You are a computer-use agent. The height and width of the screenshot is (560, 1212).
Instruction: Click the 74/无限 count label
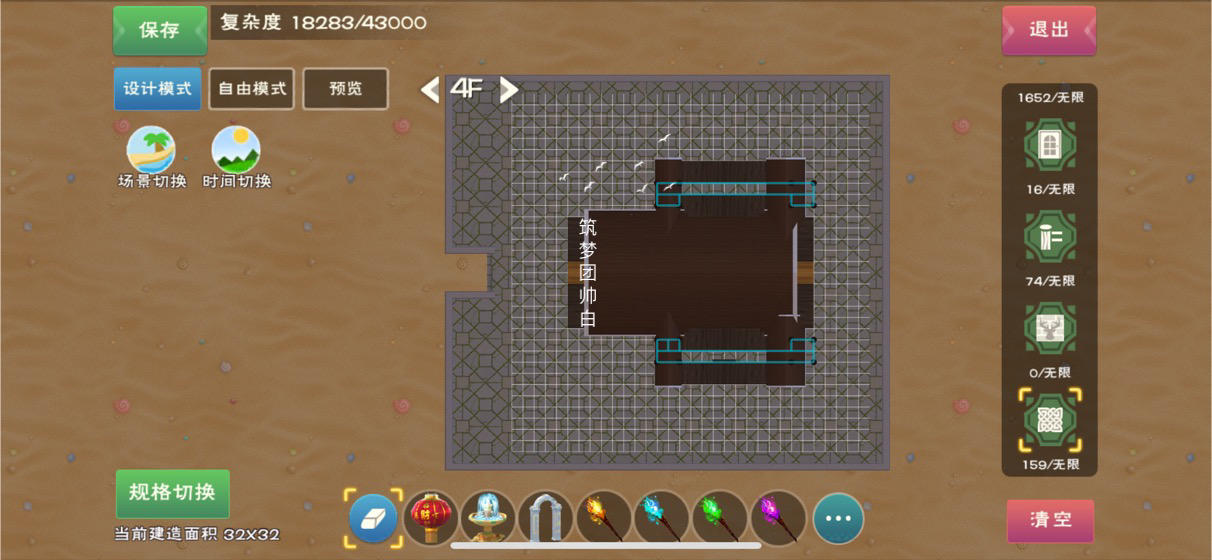point(1051,281)
